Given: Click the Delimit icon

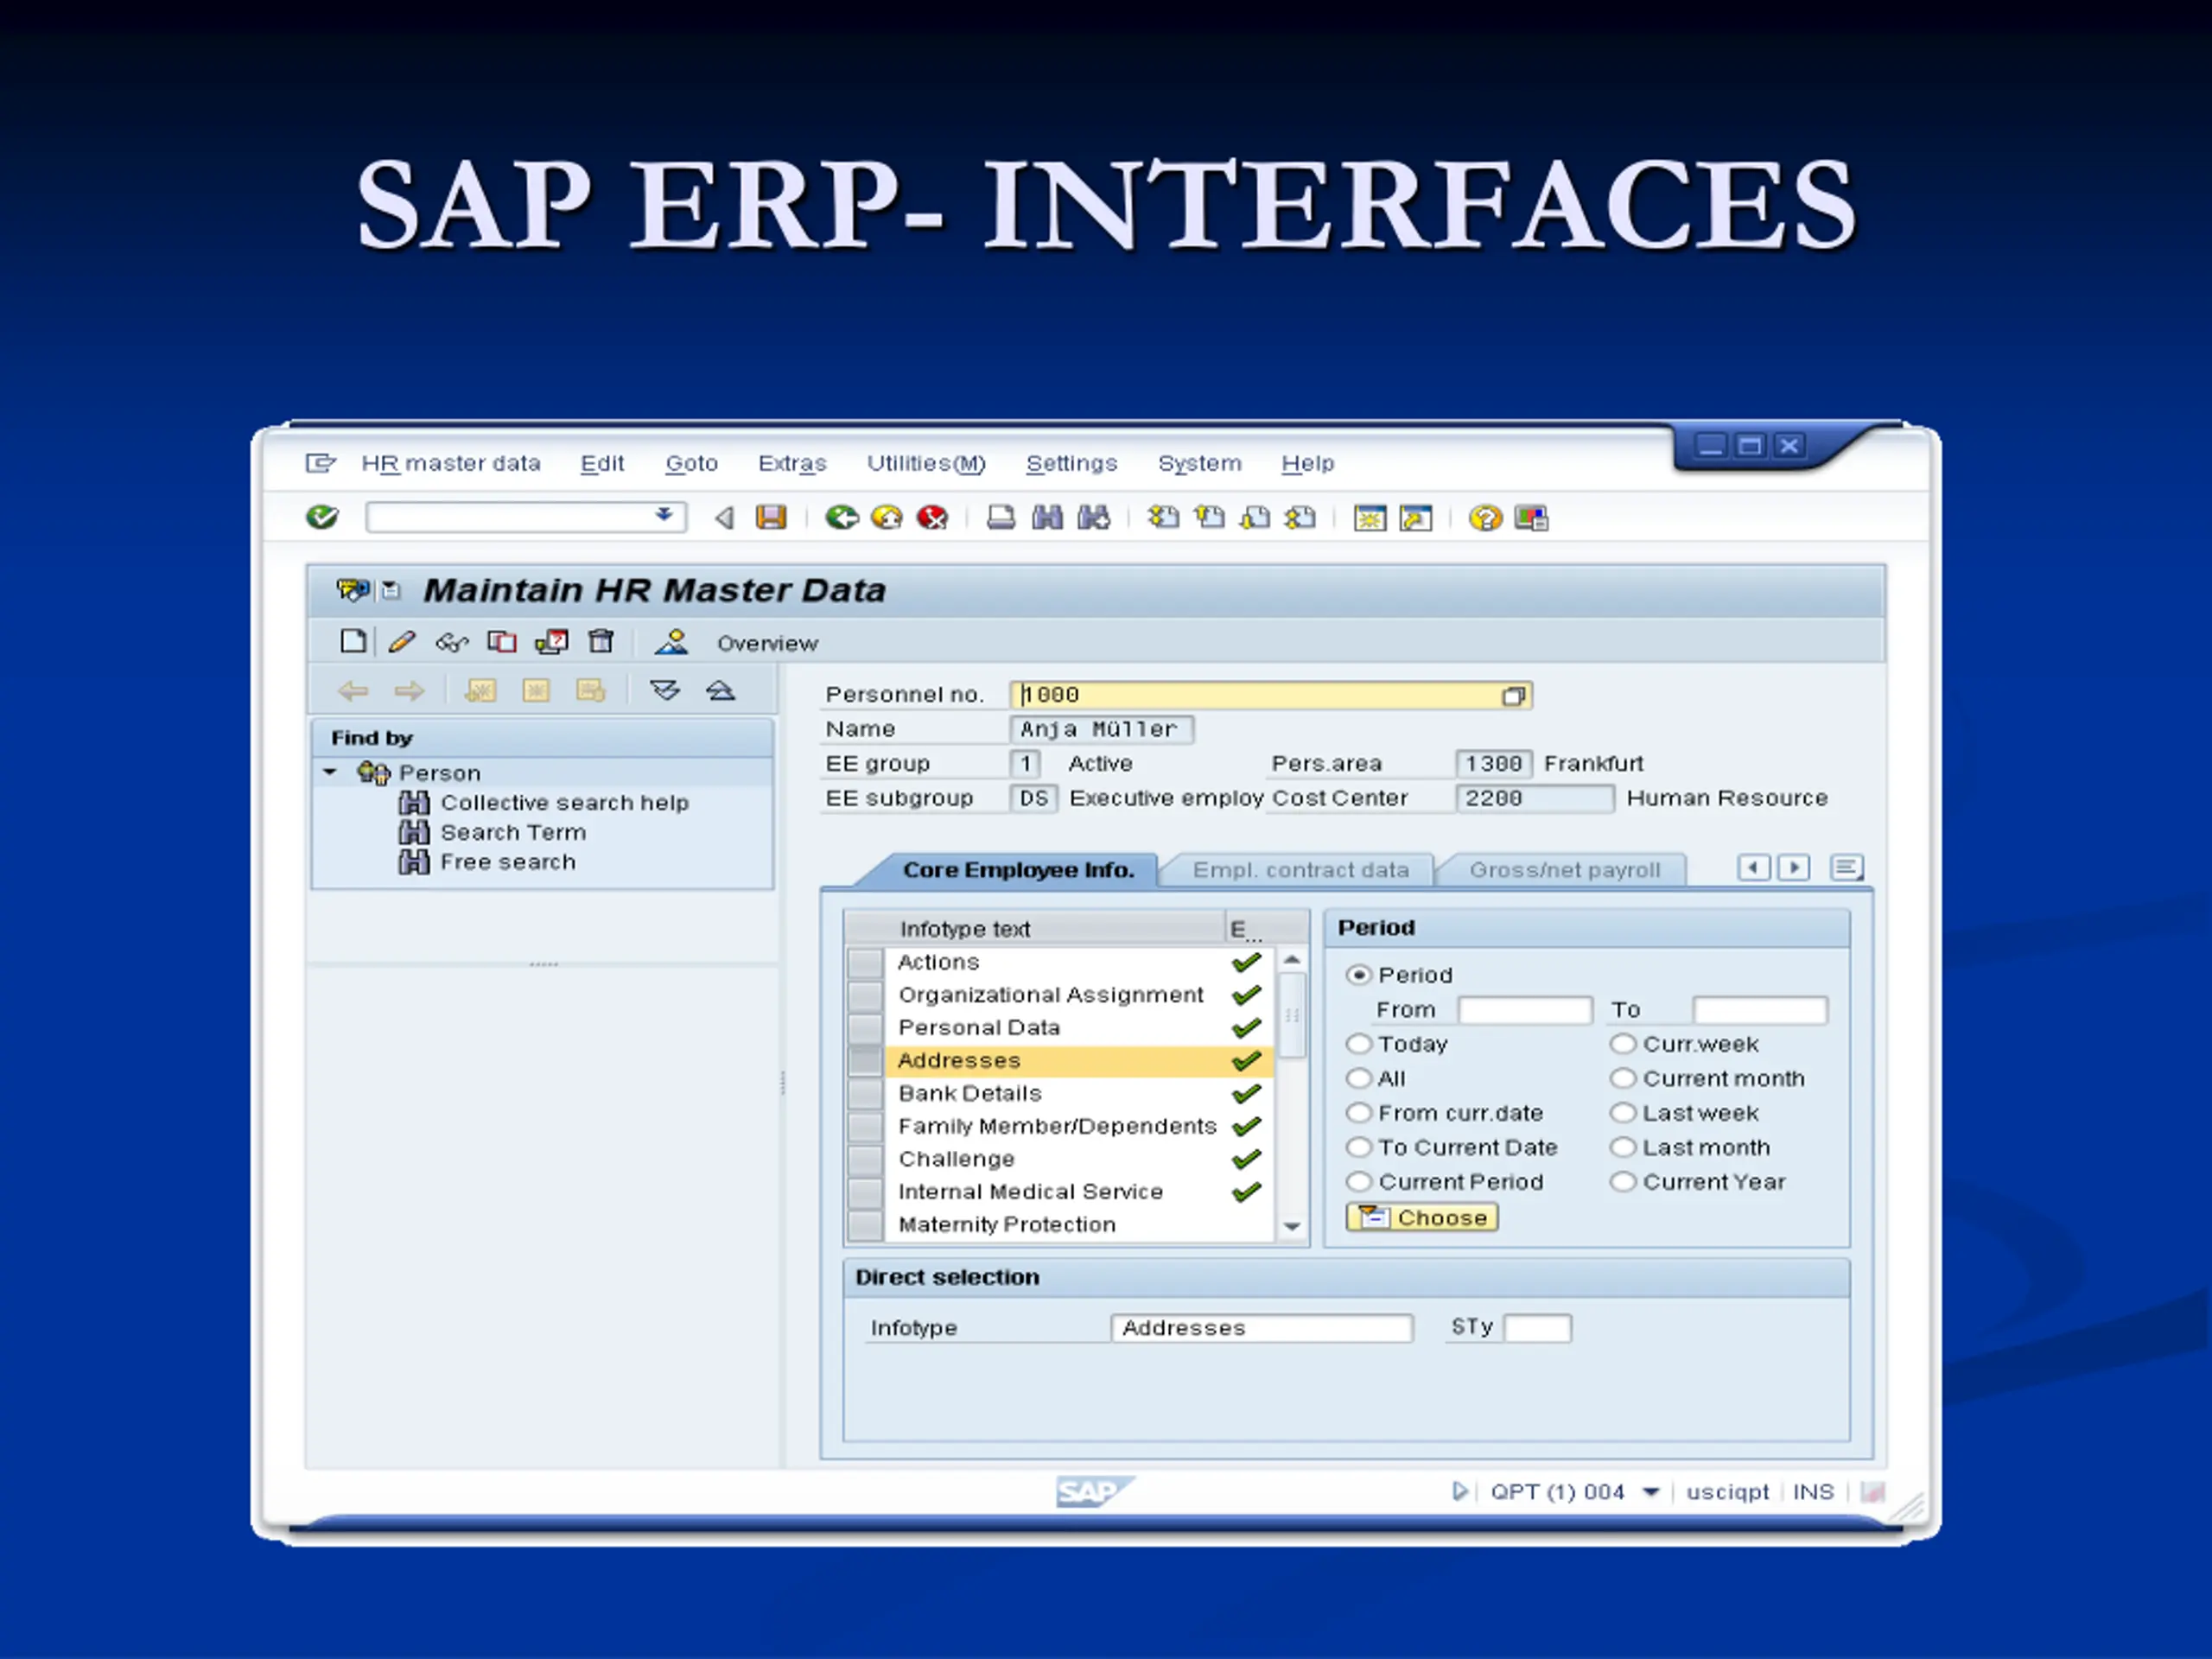Looking at the screenshot, I should pos(552,642).
